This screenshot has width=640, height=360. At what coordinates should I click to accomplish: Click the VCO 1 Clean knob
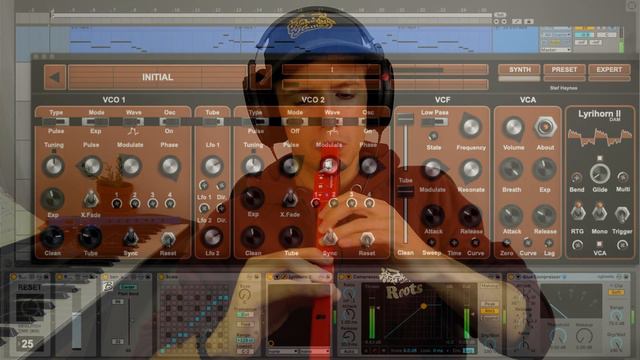53,237
